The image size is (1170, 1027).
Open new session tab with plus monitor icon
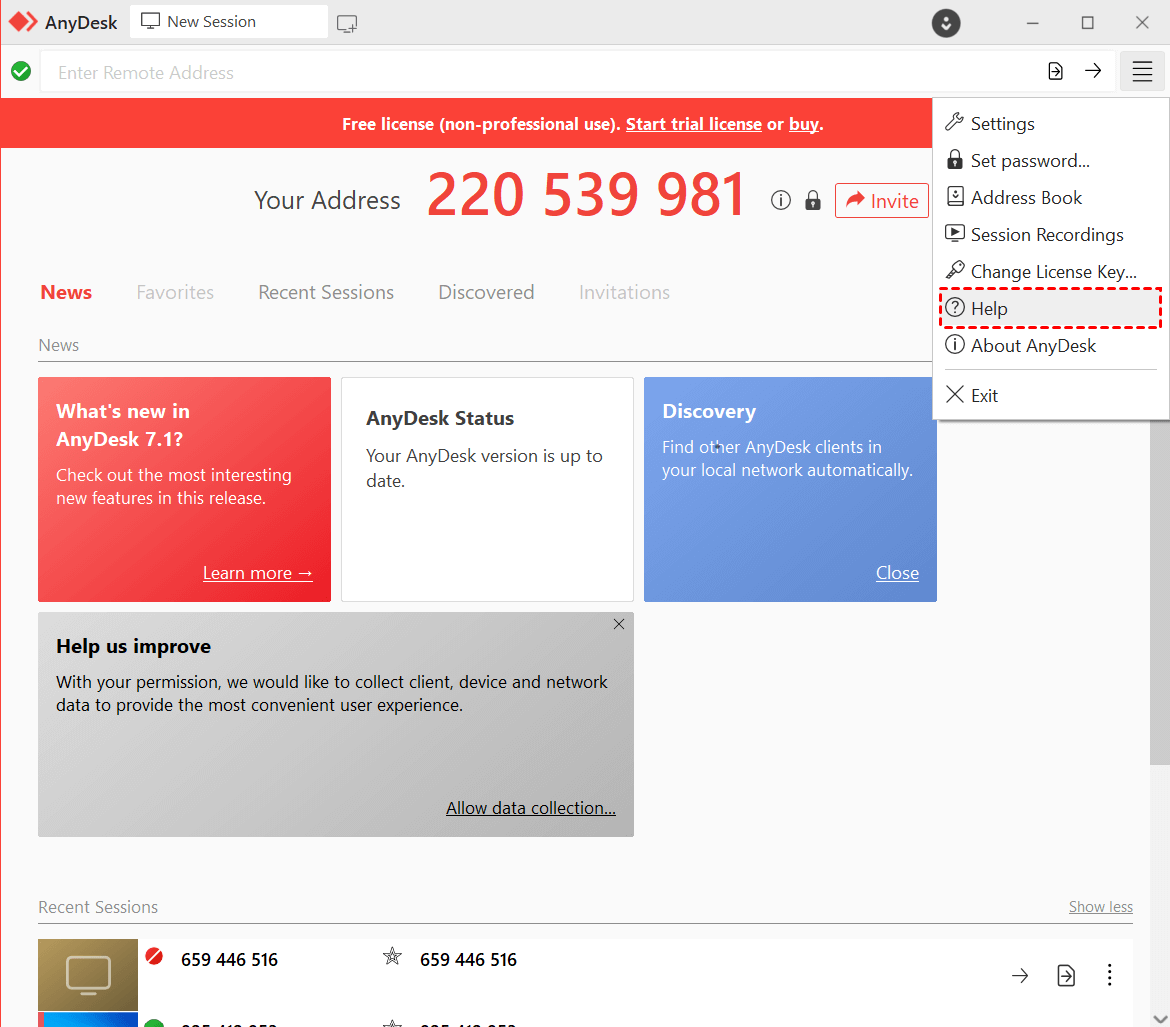(347, 23)
